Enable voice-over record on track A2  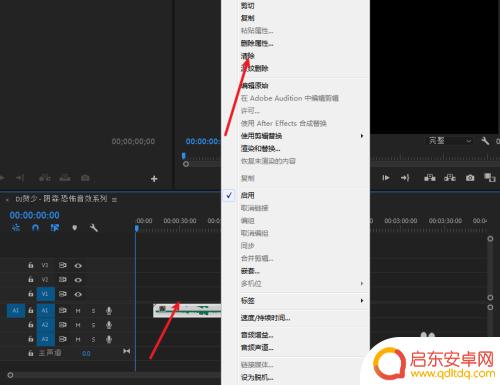(x=109, y=325)
